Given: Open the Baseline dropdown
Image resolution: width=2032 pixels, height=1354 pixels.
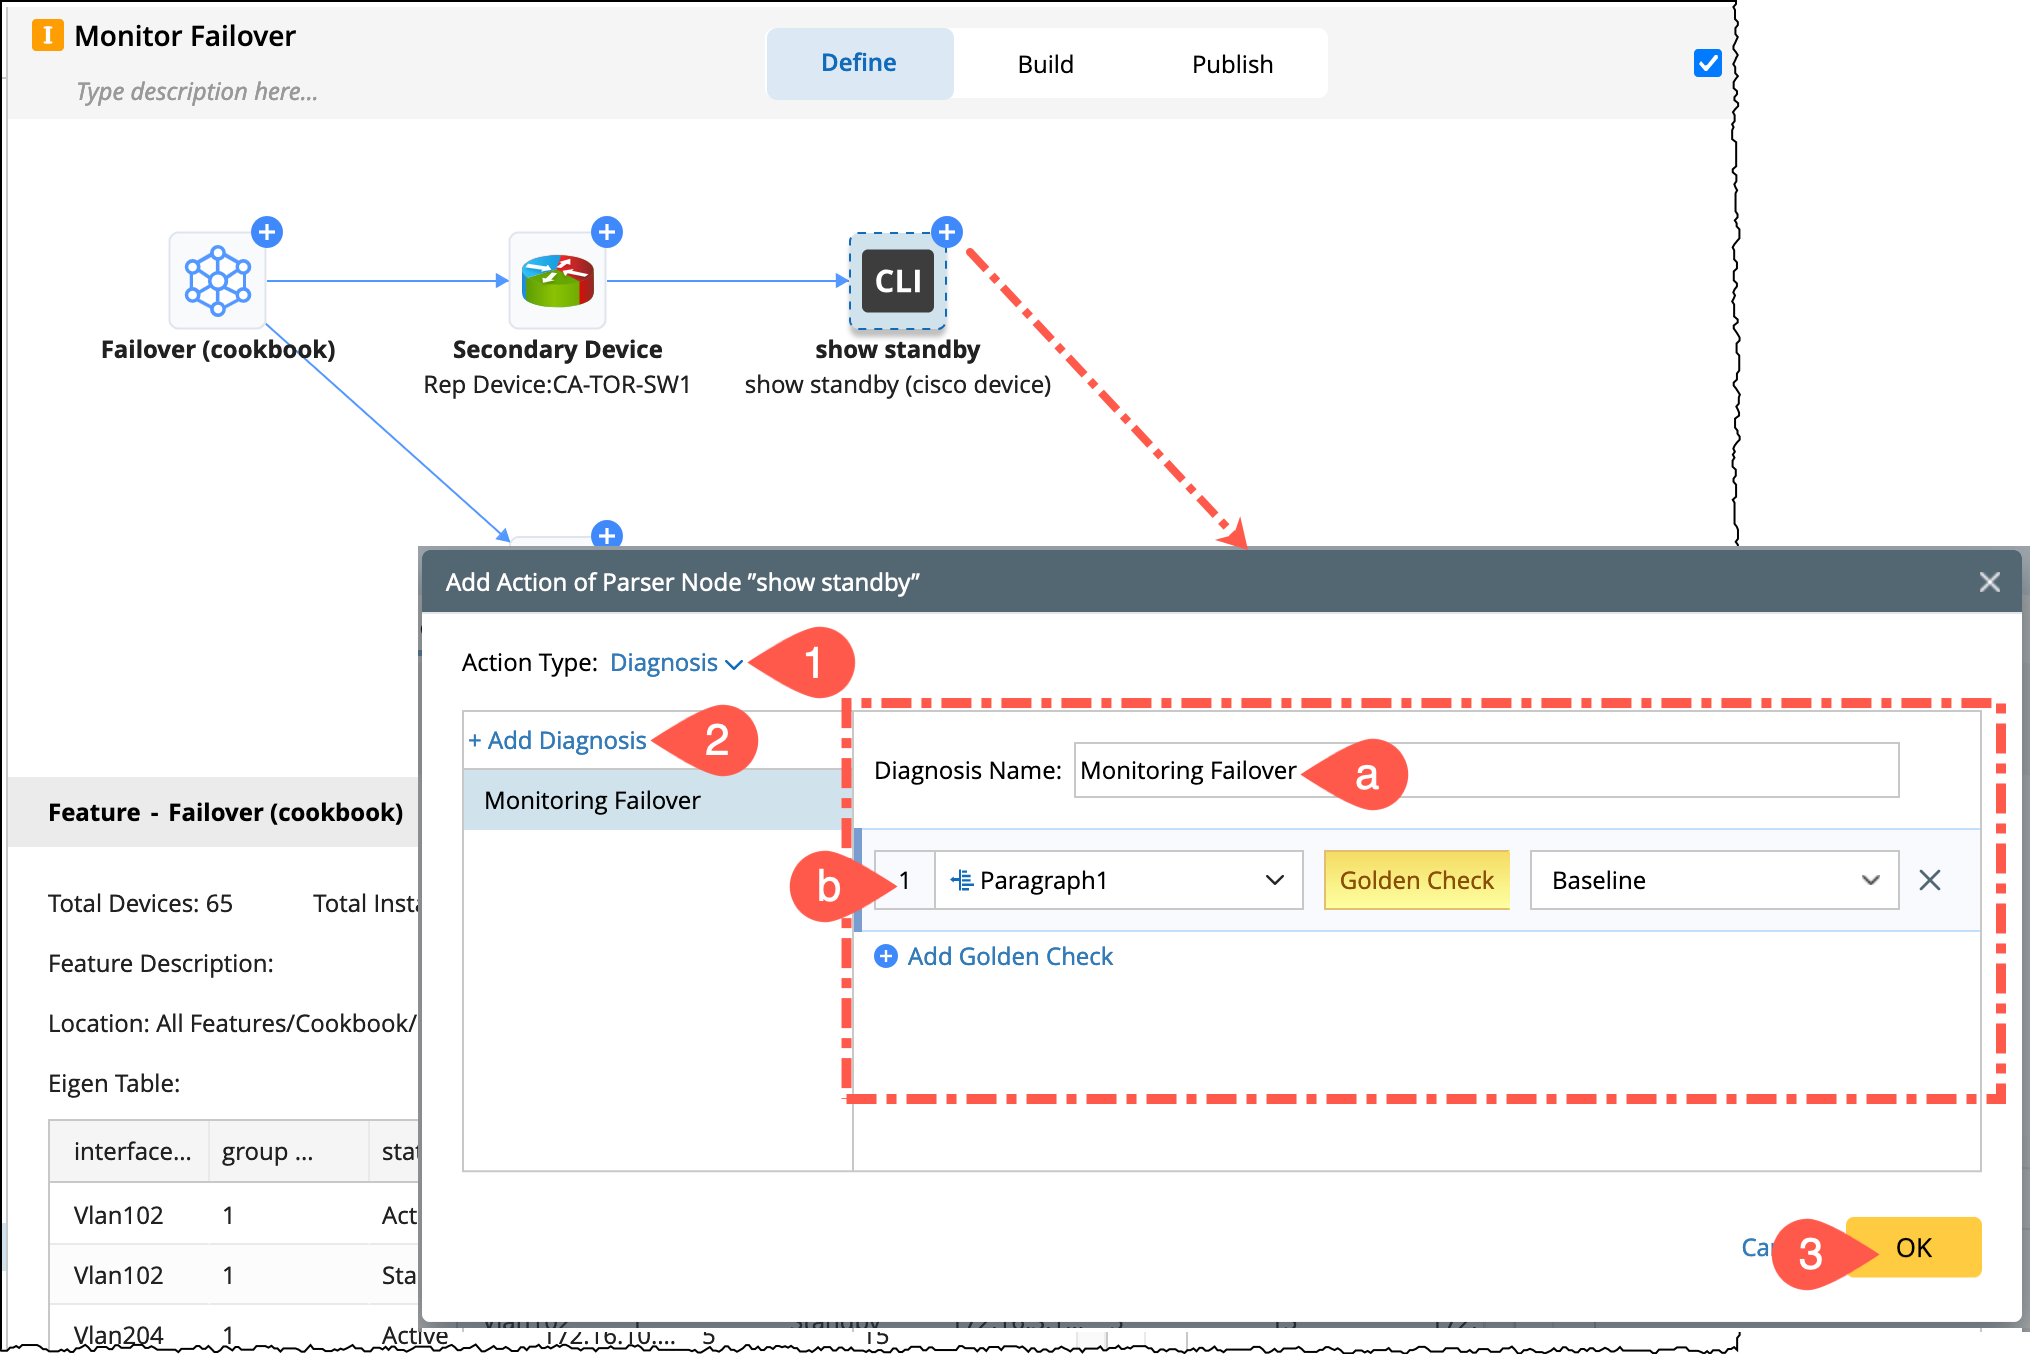Looking at the screenshot, I should pyautogui.click(x=1713, y=880).
